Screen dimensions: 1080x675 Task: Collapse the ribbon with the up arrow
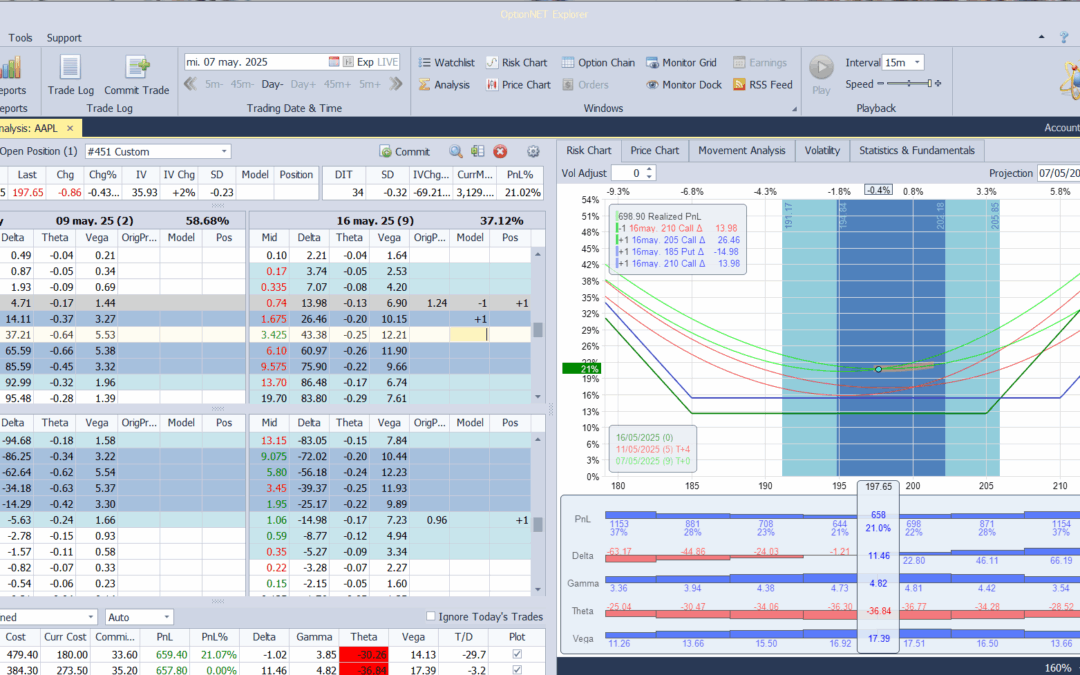coord(1041,37)
